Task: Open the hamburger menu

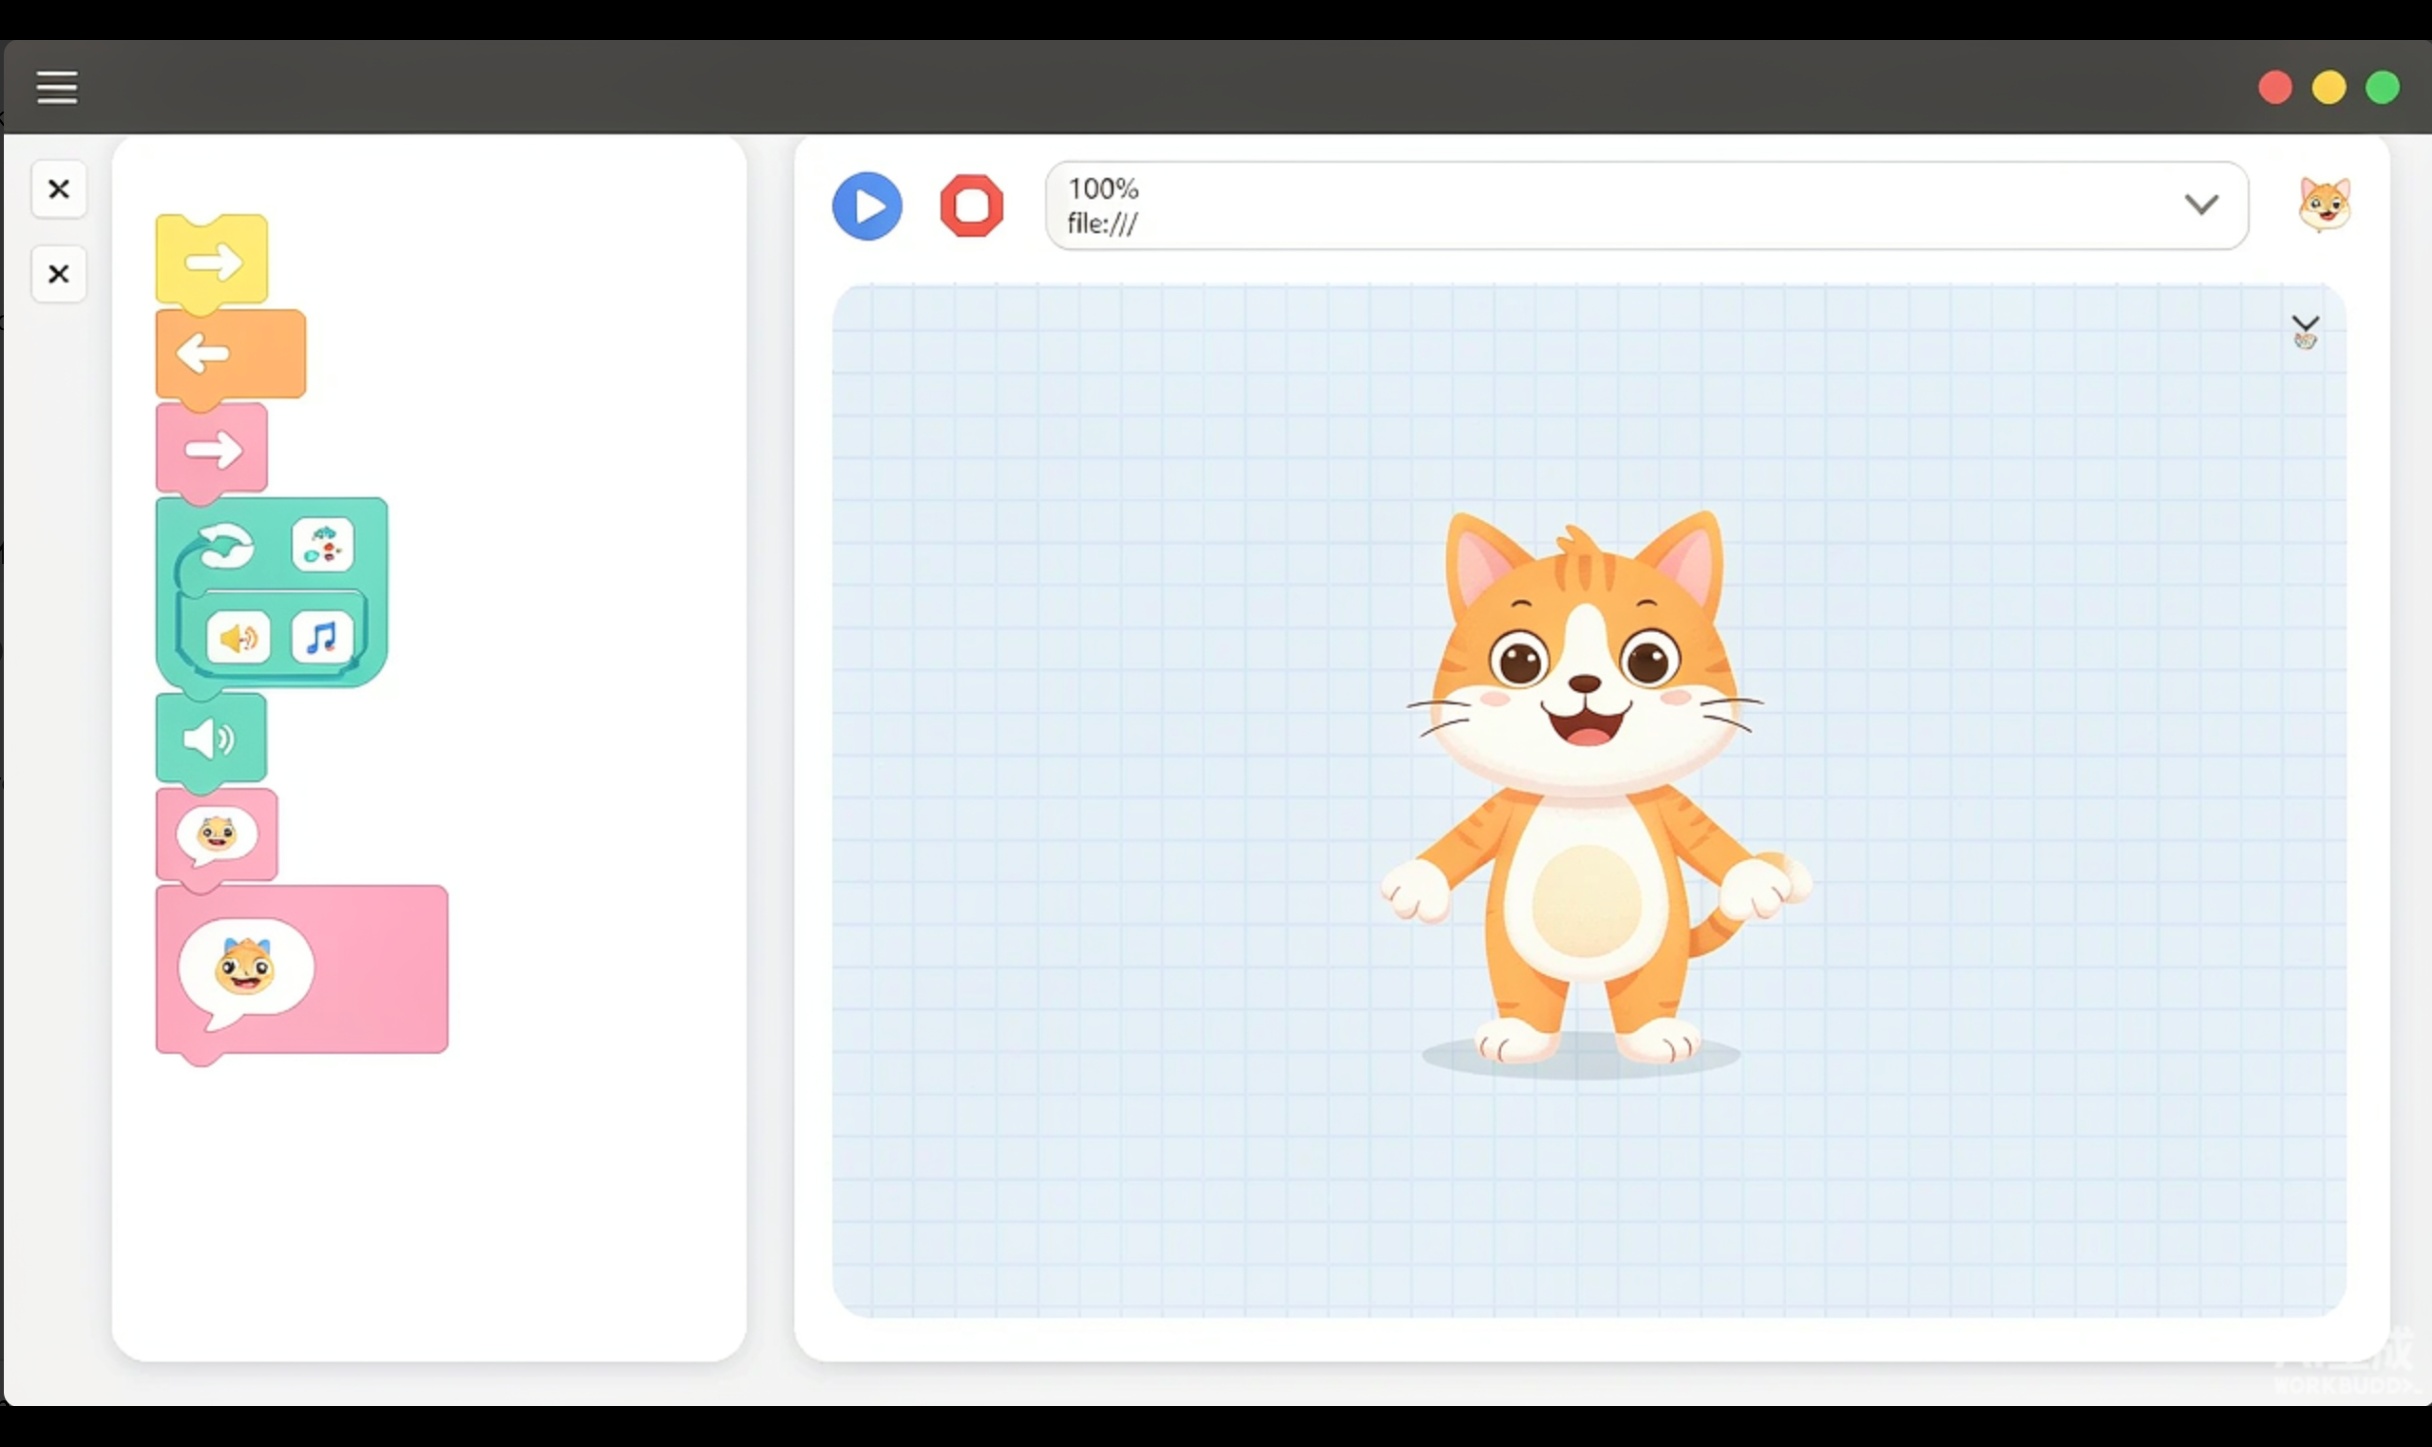Action: 57,88
